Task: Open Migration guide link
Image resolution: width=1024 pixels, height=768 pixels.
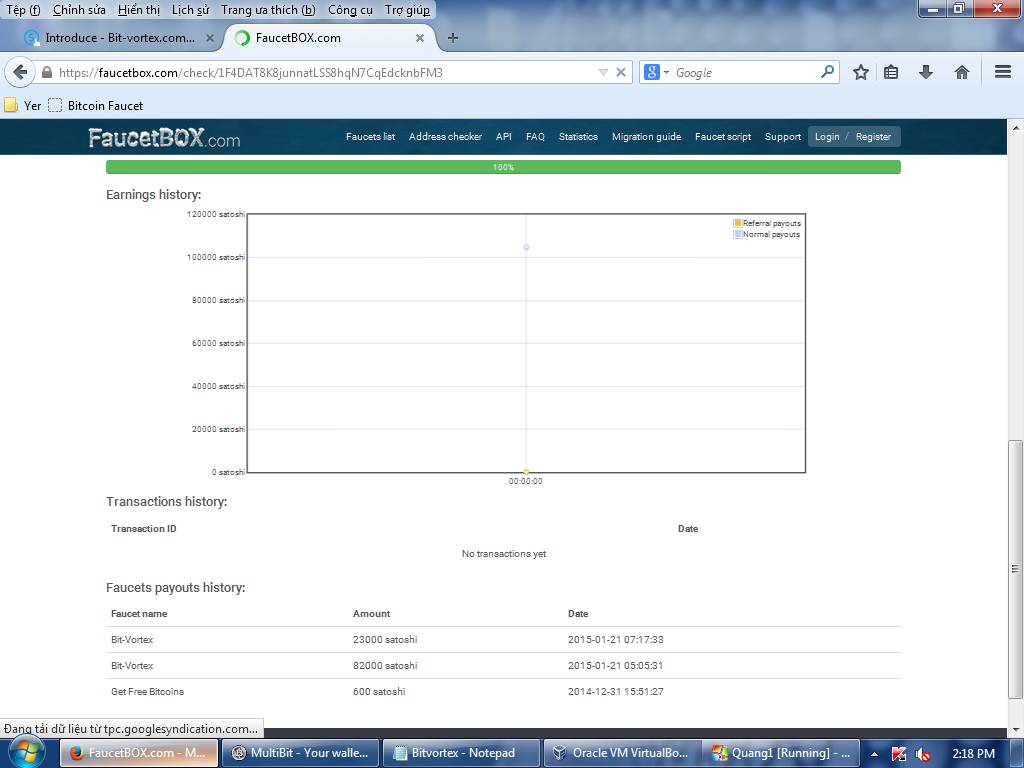Action: pos(647,136)
